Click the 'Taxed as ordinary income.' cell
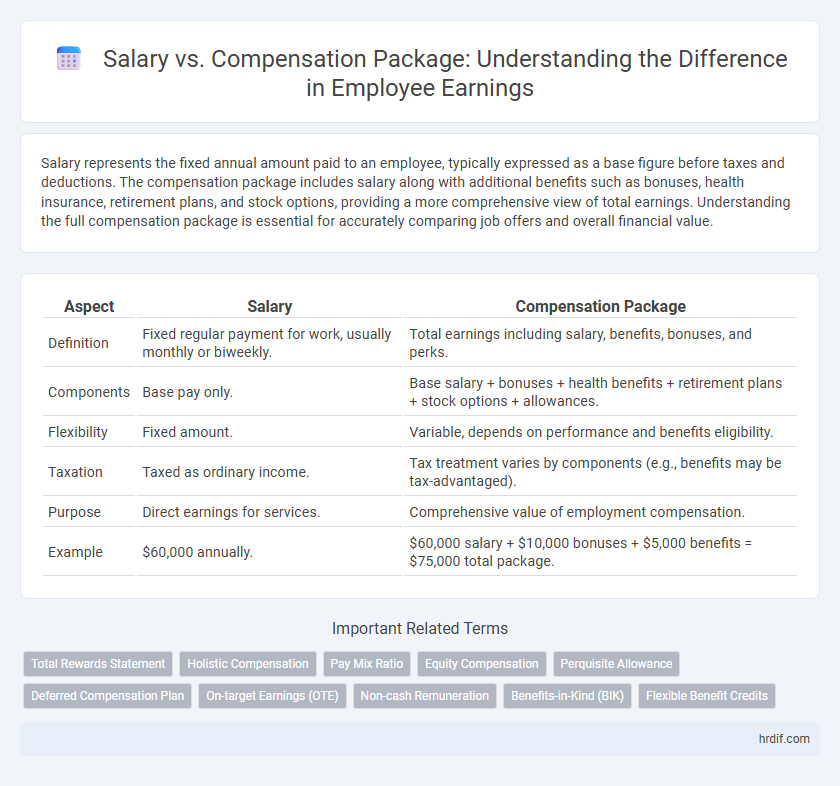The image size is (840, 786). (x=269, y=472)
